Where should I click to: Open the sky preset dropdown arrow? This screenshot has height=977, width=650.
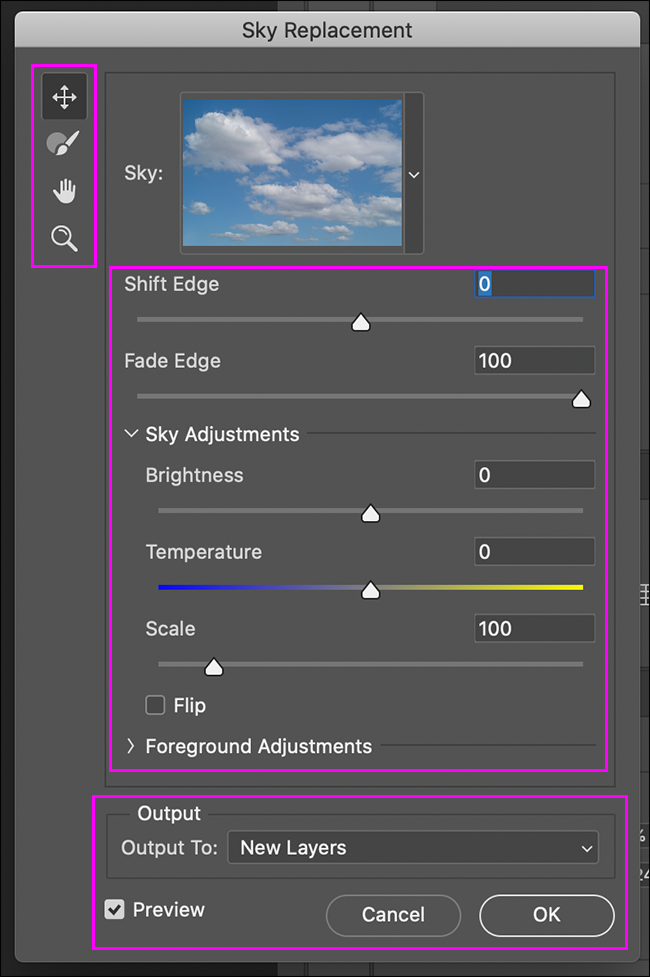pos(414,174)
